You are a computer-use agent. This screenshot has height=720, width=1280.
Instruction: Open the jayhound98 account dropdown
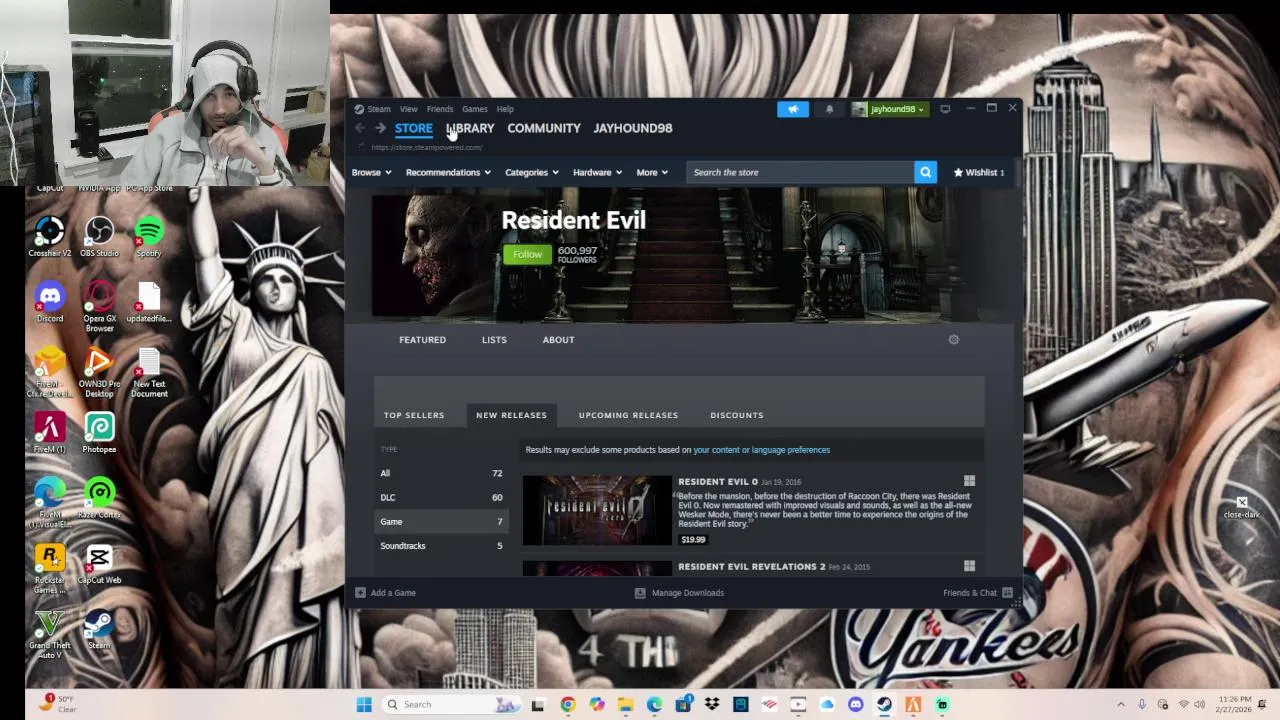pyautogui.click(x=889, y=109)
